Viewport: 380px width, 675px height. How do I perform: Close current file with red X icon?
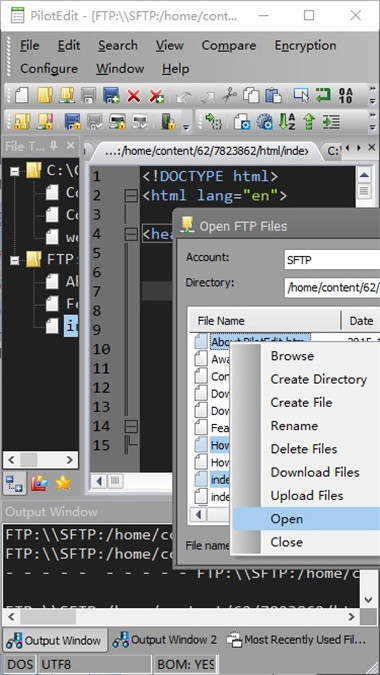[x=134, y=96]
